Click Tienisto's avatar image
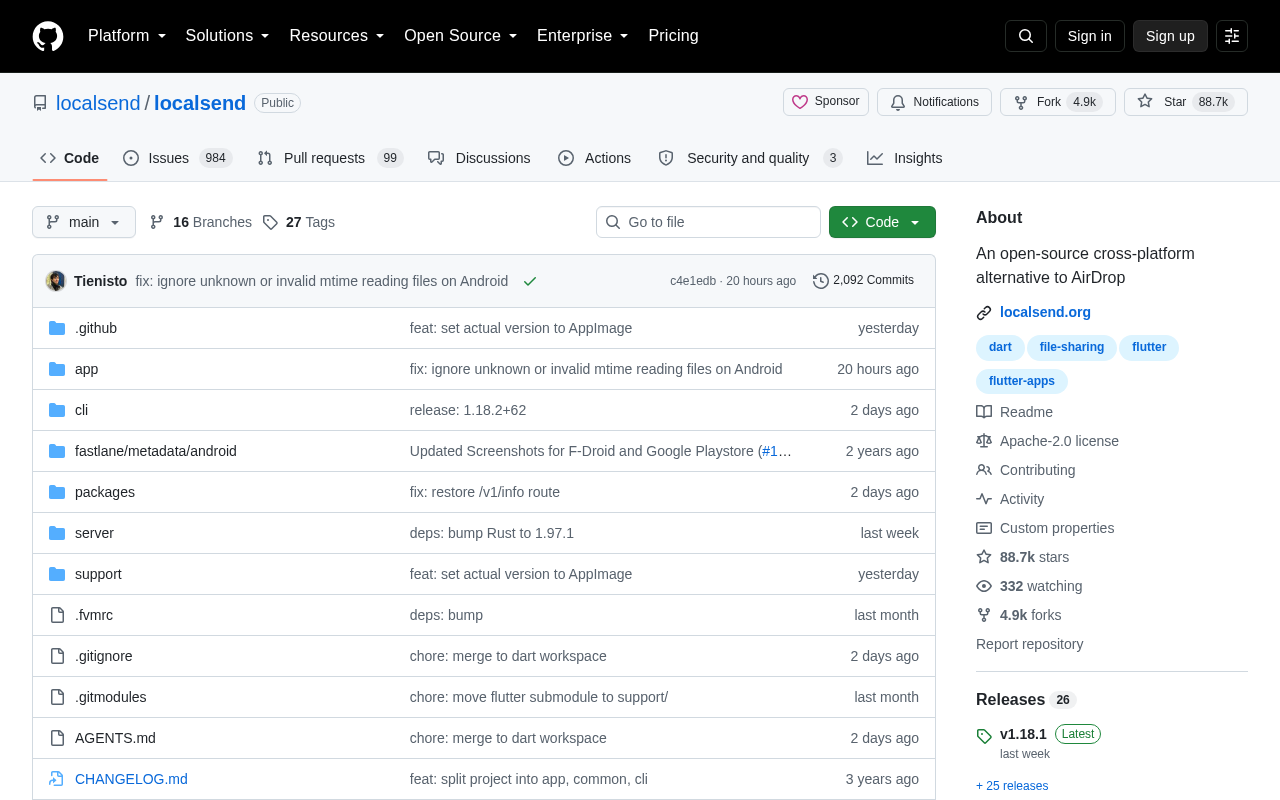Screen dimensions: 1280x800 pyautogui.click(x=56, y=281)
